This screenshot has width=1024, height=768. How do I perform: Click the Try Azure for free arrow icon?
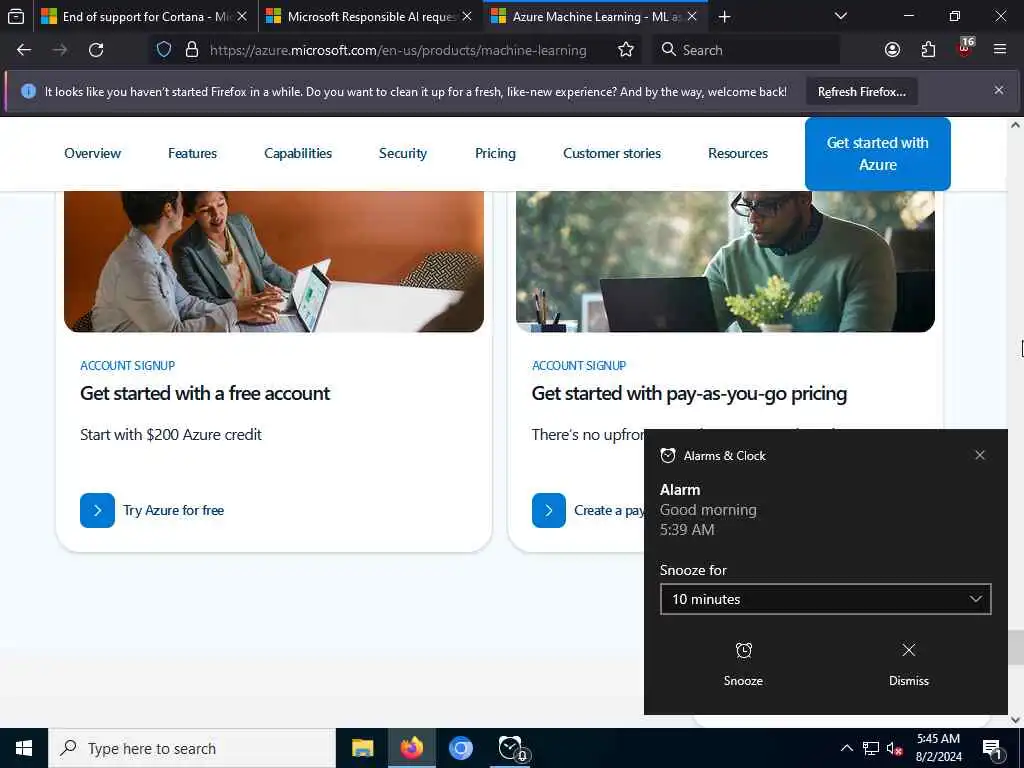(x=97, y=510)
